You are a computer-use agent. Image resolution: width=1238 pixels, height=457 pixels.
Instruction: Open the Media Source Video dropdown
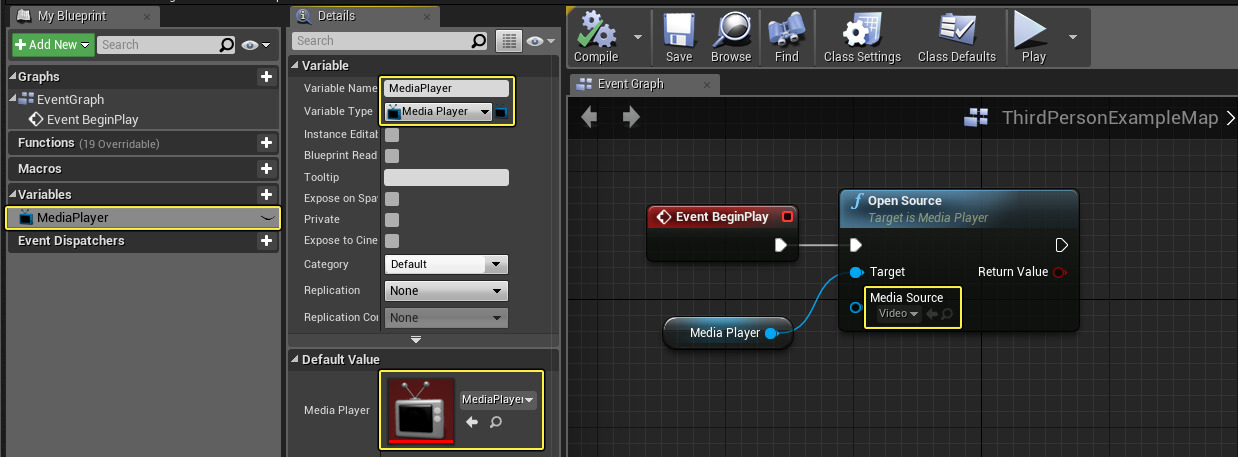coord(898,314)
